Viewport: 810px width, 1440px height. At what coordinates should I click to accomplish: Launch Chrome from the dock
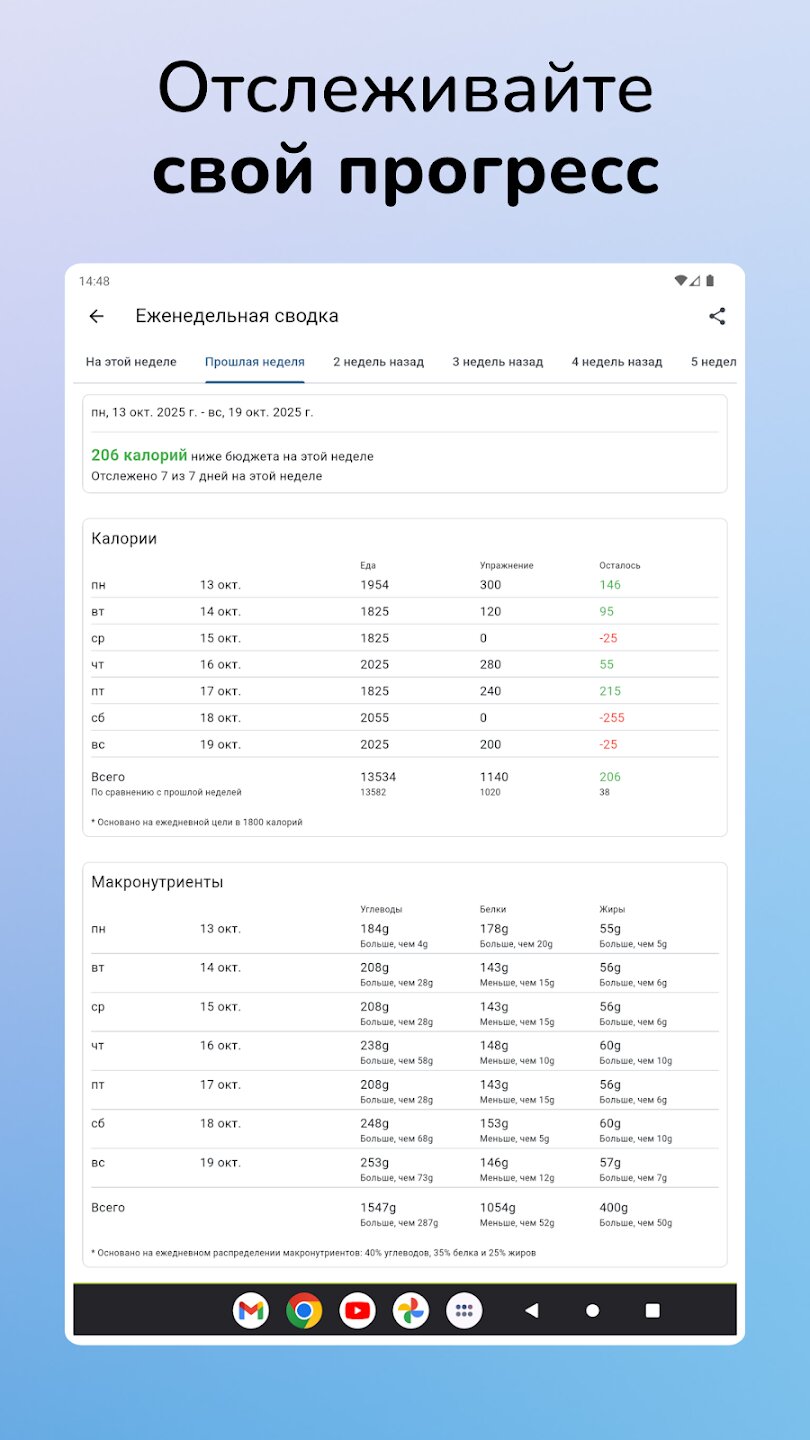[x=304, y=1310]
